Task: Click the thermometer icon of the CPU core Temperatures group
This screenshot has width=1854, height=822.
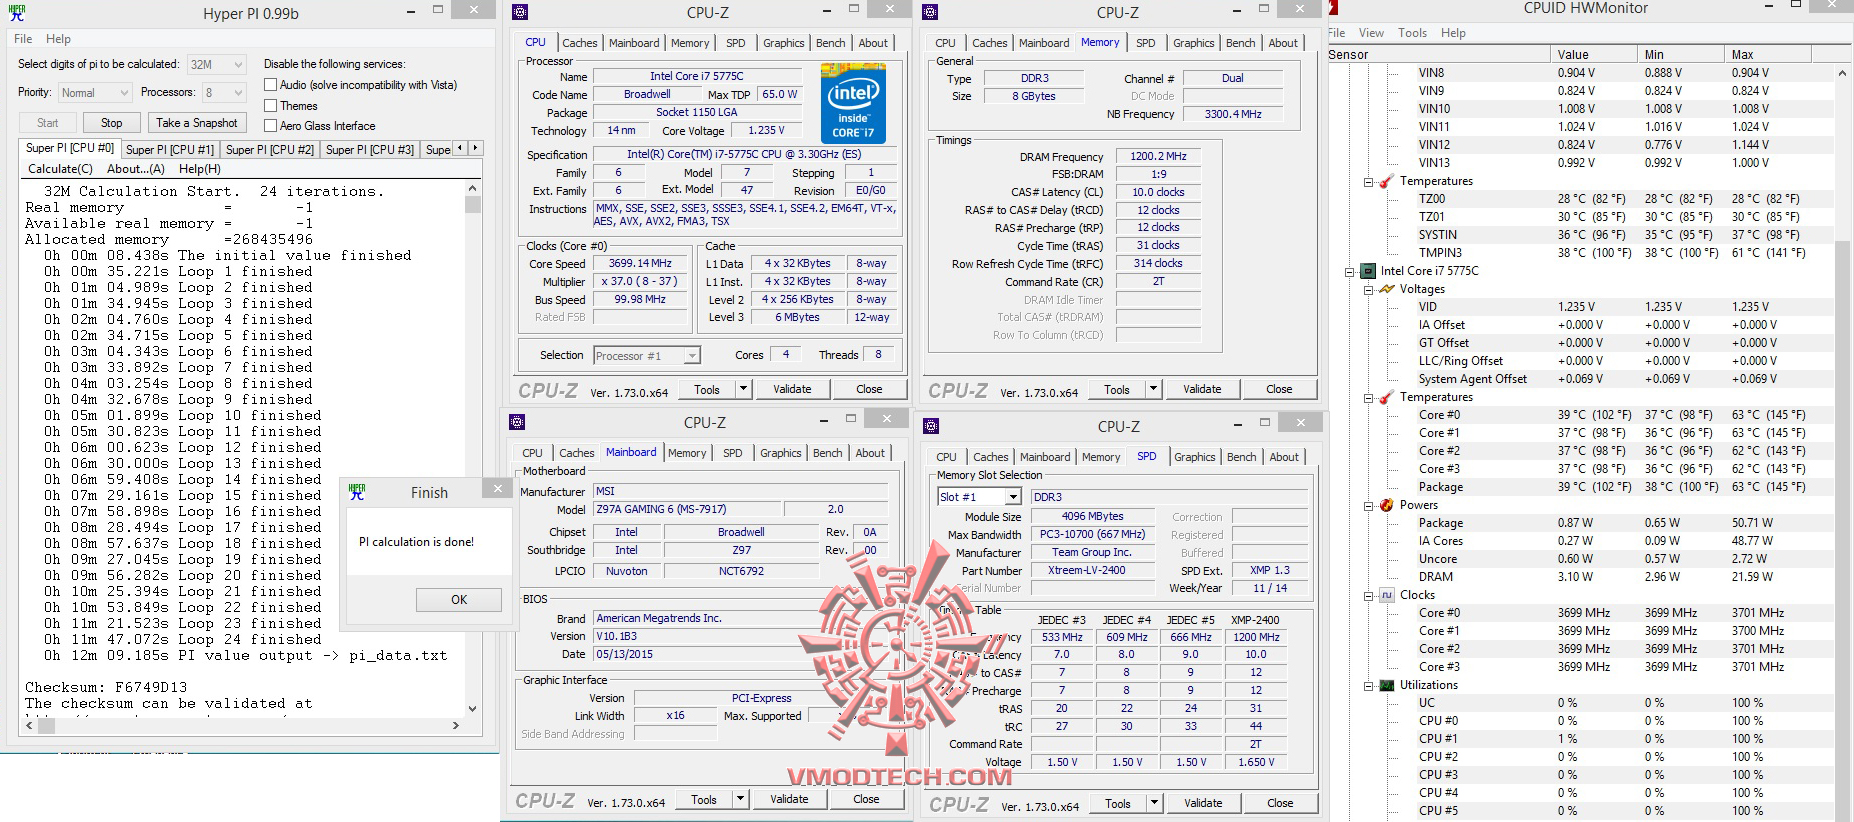Action: pyautogui.click(x=1386, y=397)
